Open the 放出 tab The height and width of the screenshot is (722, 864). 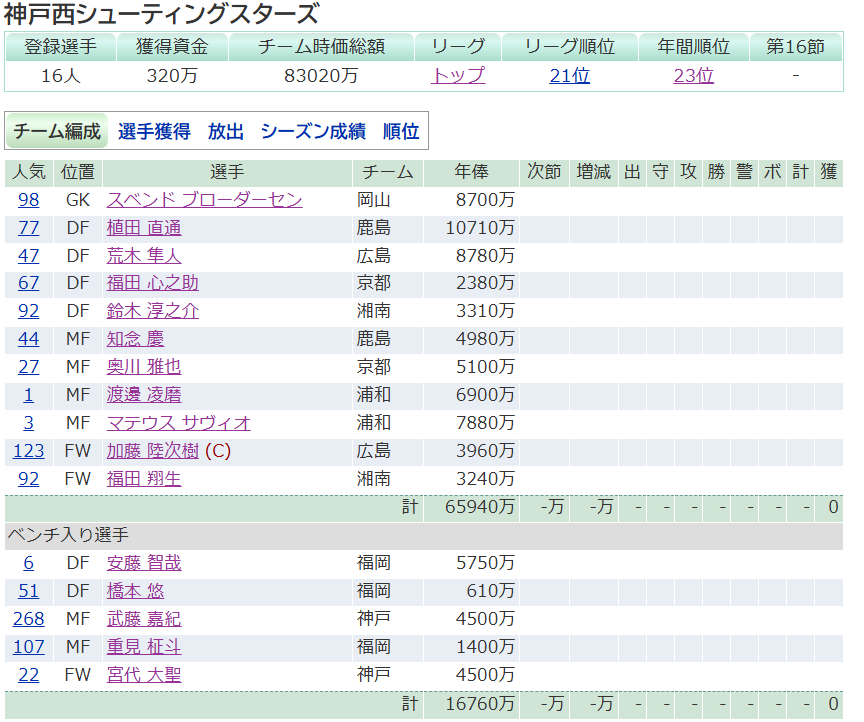[225, 131]
